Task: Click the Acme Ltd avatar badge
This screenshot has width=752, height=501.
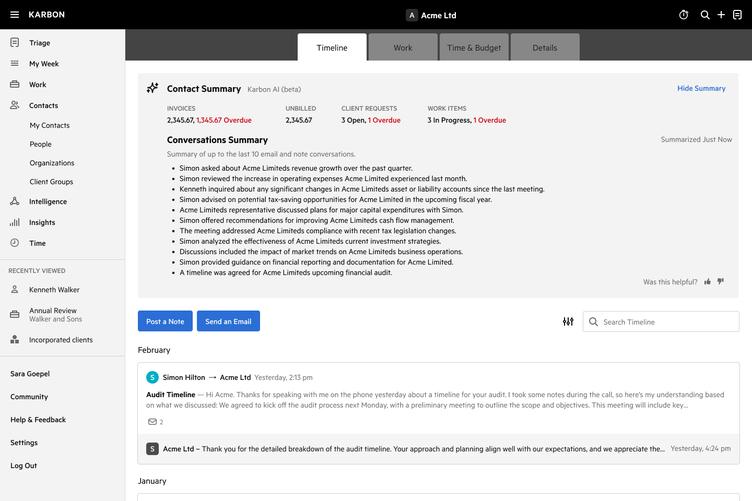Action: pyautogui.click(x=411, y=15)
